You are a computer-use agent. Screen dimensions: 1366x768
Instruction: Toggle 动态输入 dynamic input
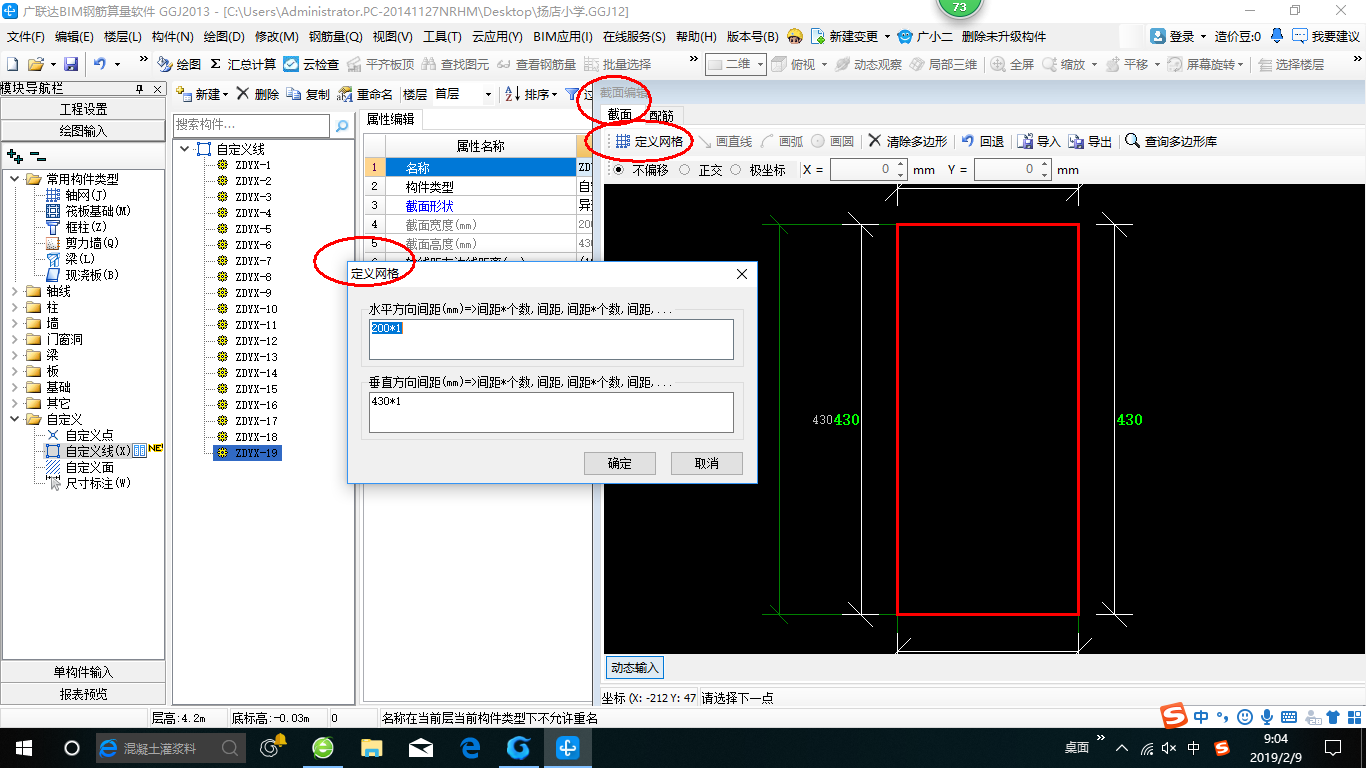[634, 667]
